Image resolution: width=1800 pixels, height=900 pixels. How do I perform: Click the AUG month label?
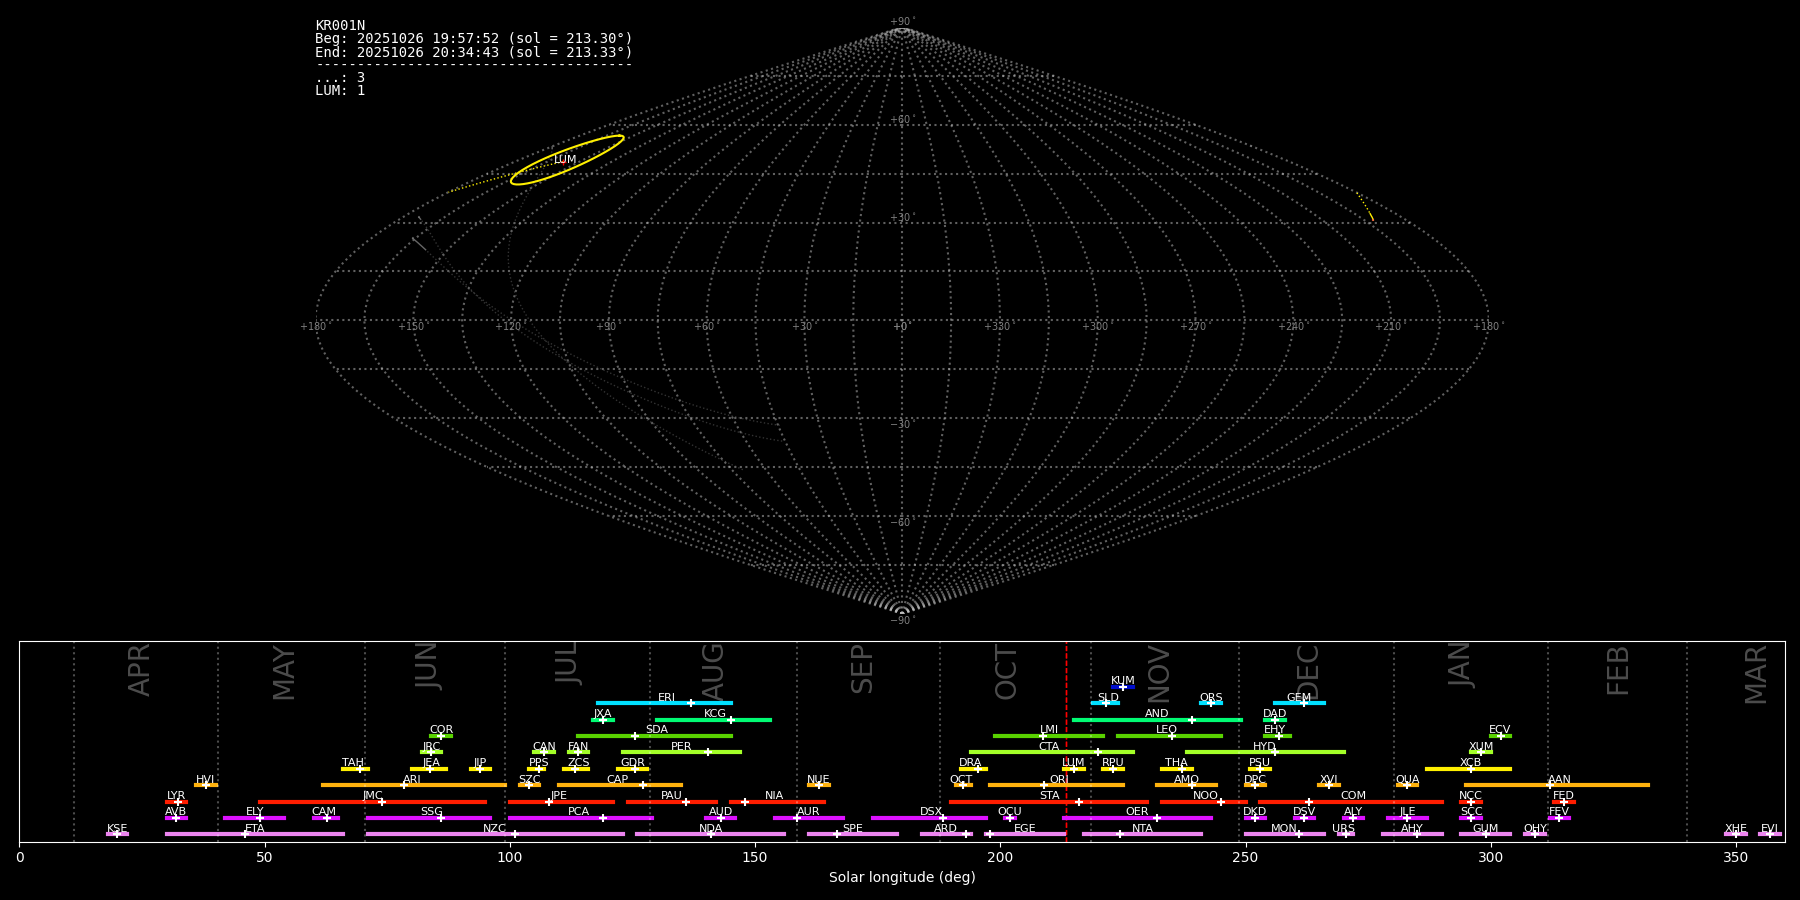coord(713,670)
